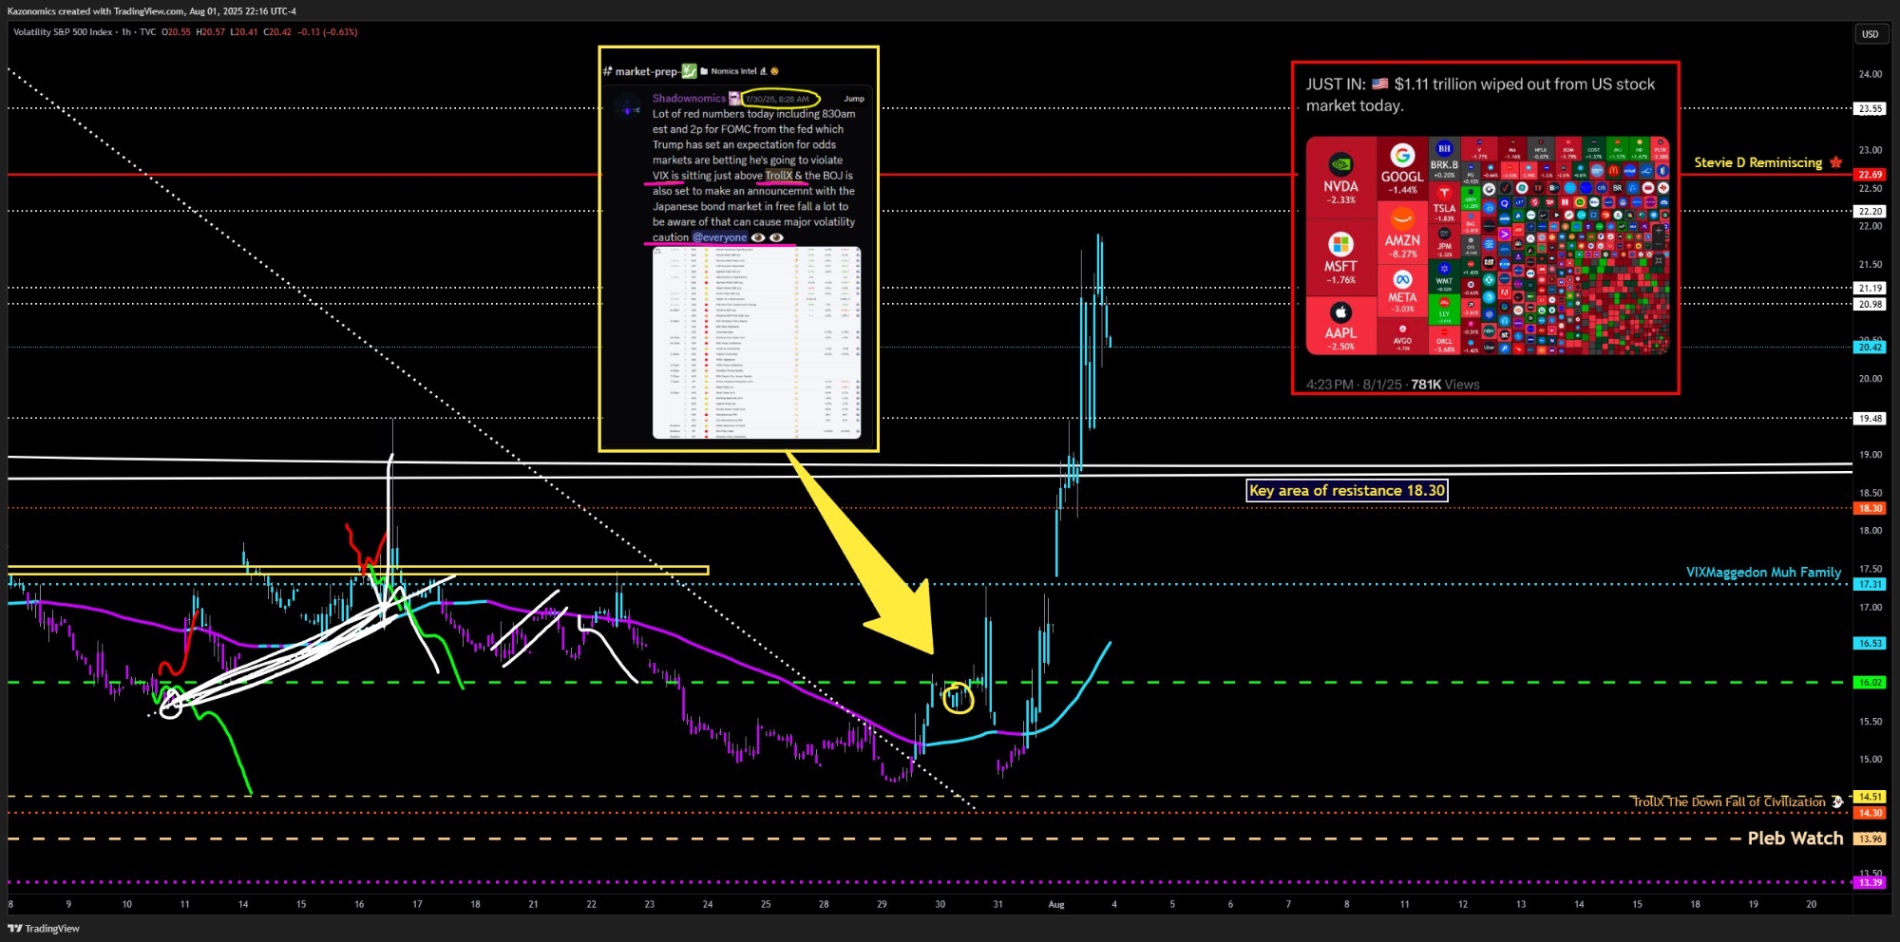Image resolution: width=1900 pixels, height=942 pixels.
Task: Click the @everyone mention in the message
Action: [719, 238]
